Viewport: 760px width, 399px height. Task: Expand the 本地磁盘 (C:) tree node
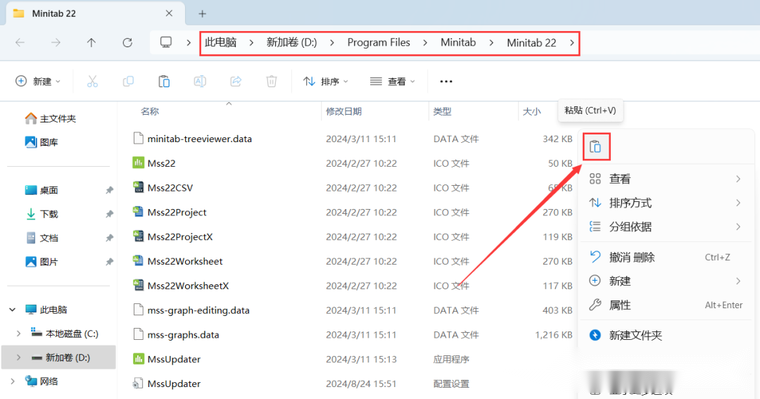coord(18,334)
